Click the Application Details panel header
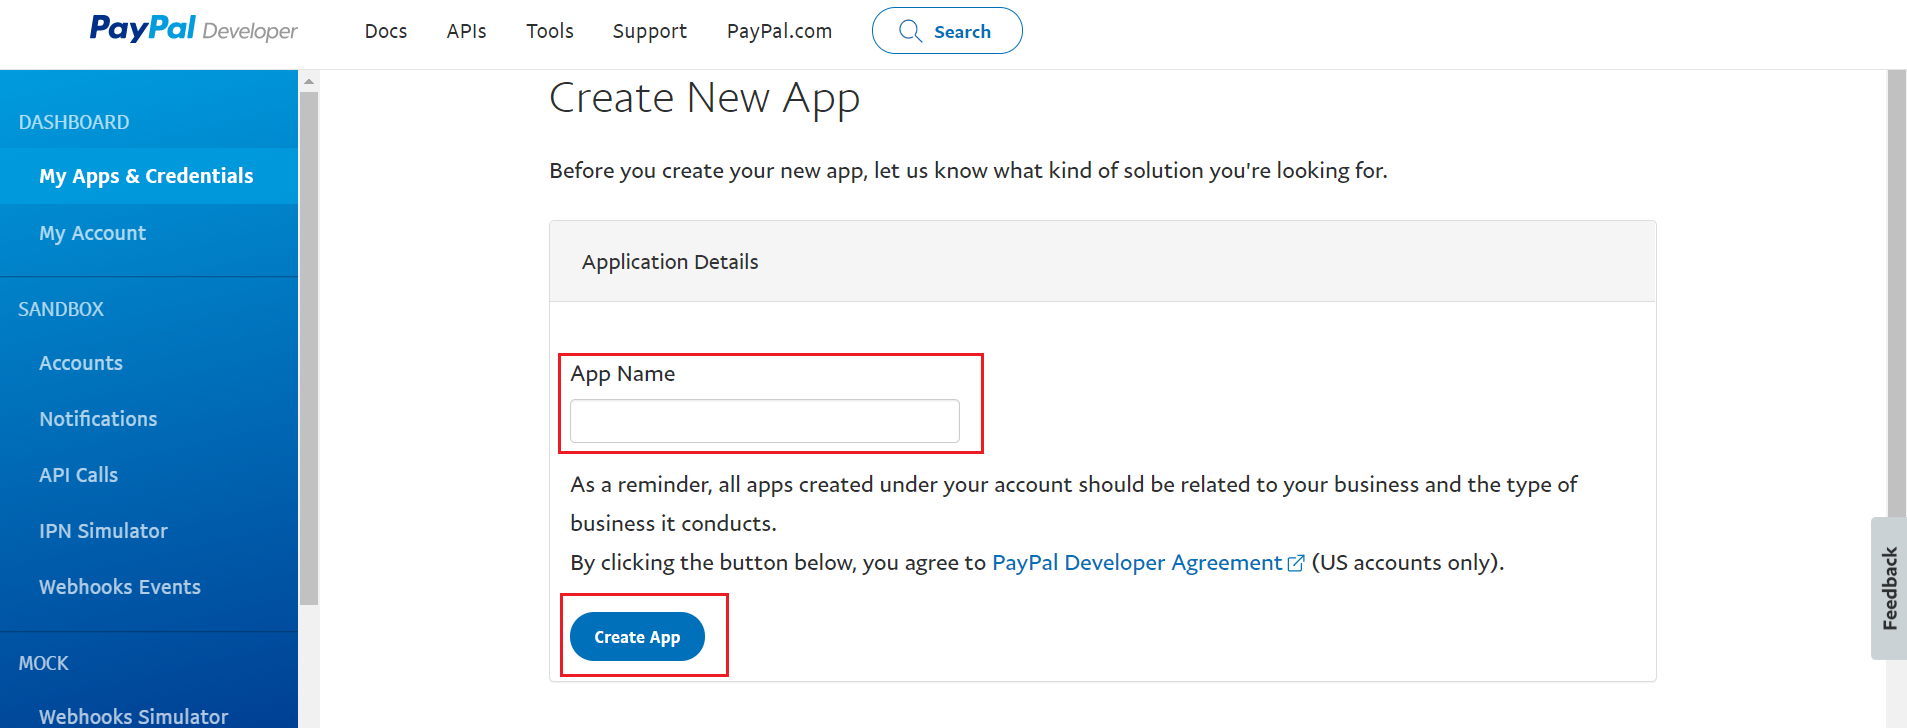Viewport: 1907px width, 728px height. pos(1103,262)
